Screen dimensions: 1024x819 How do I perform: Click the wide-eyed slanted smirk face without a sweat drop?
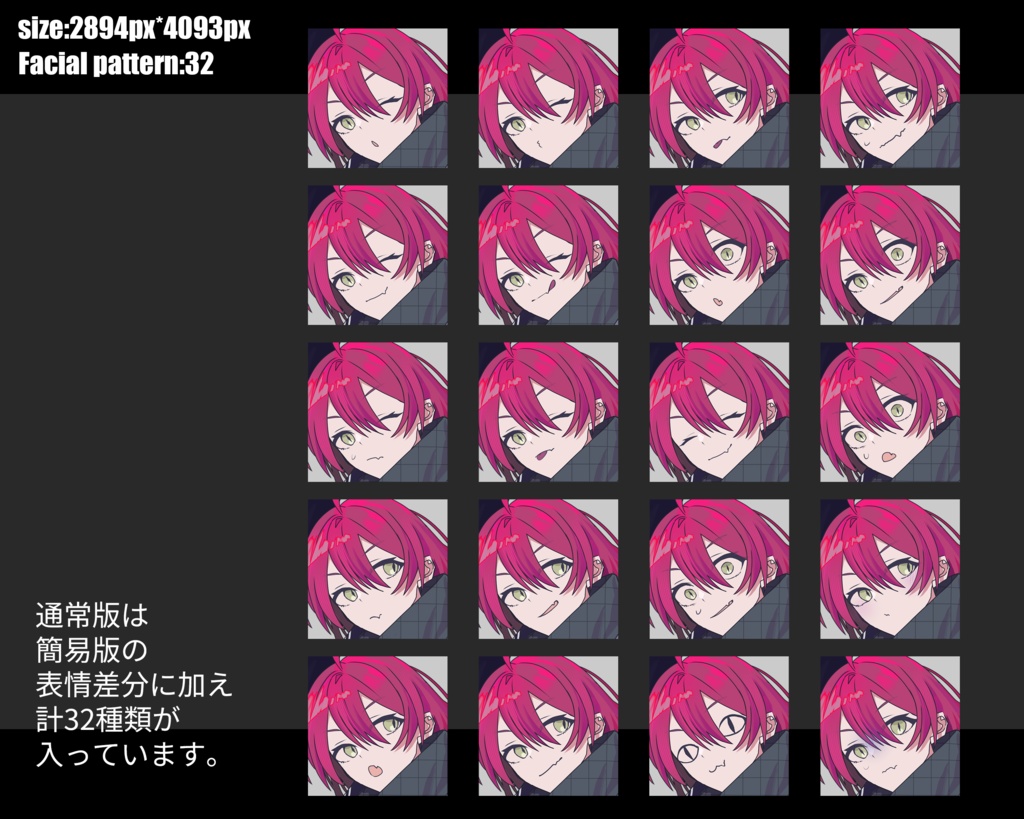tap(889, 255)
